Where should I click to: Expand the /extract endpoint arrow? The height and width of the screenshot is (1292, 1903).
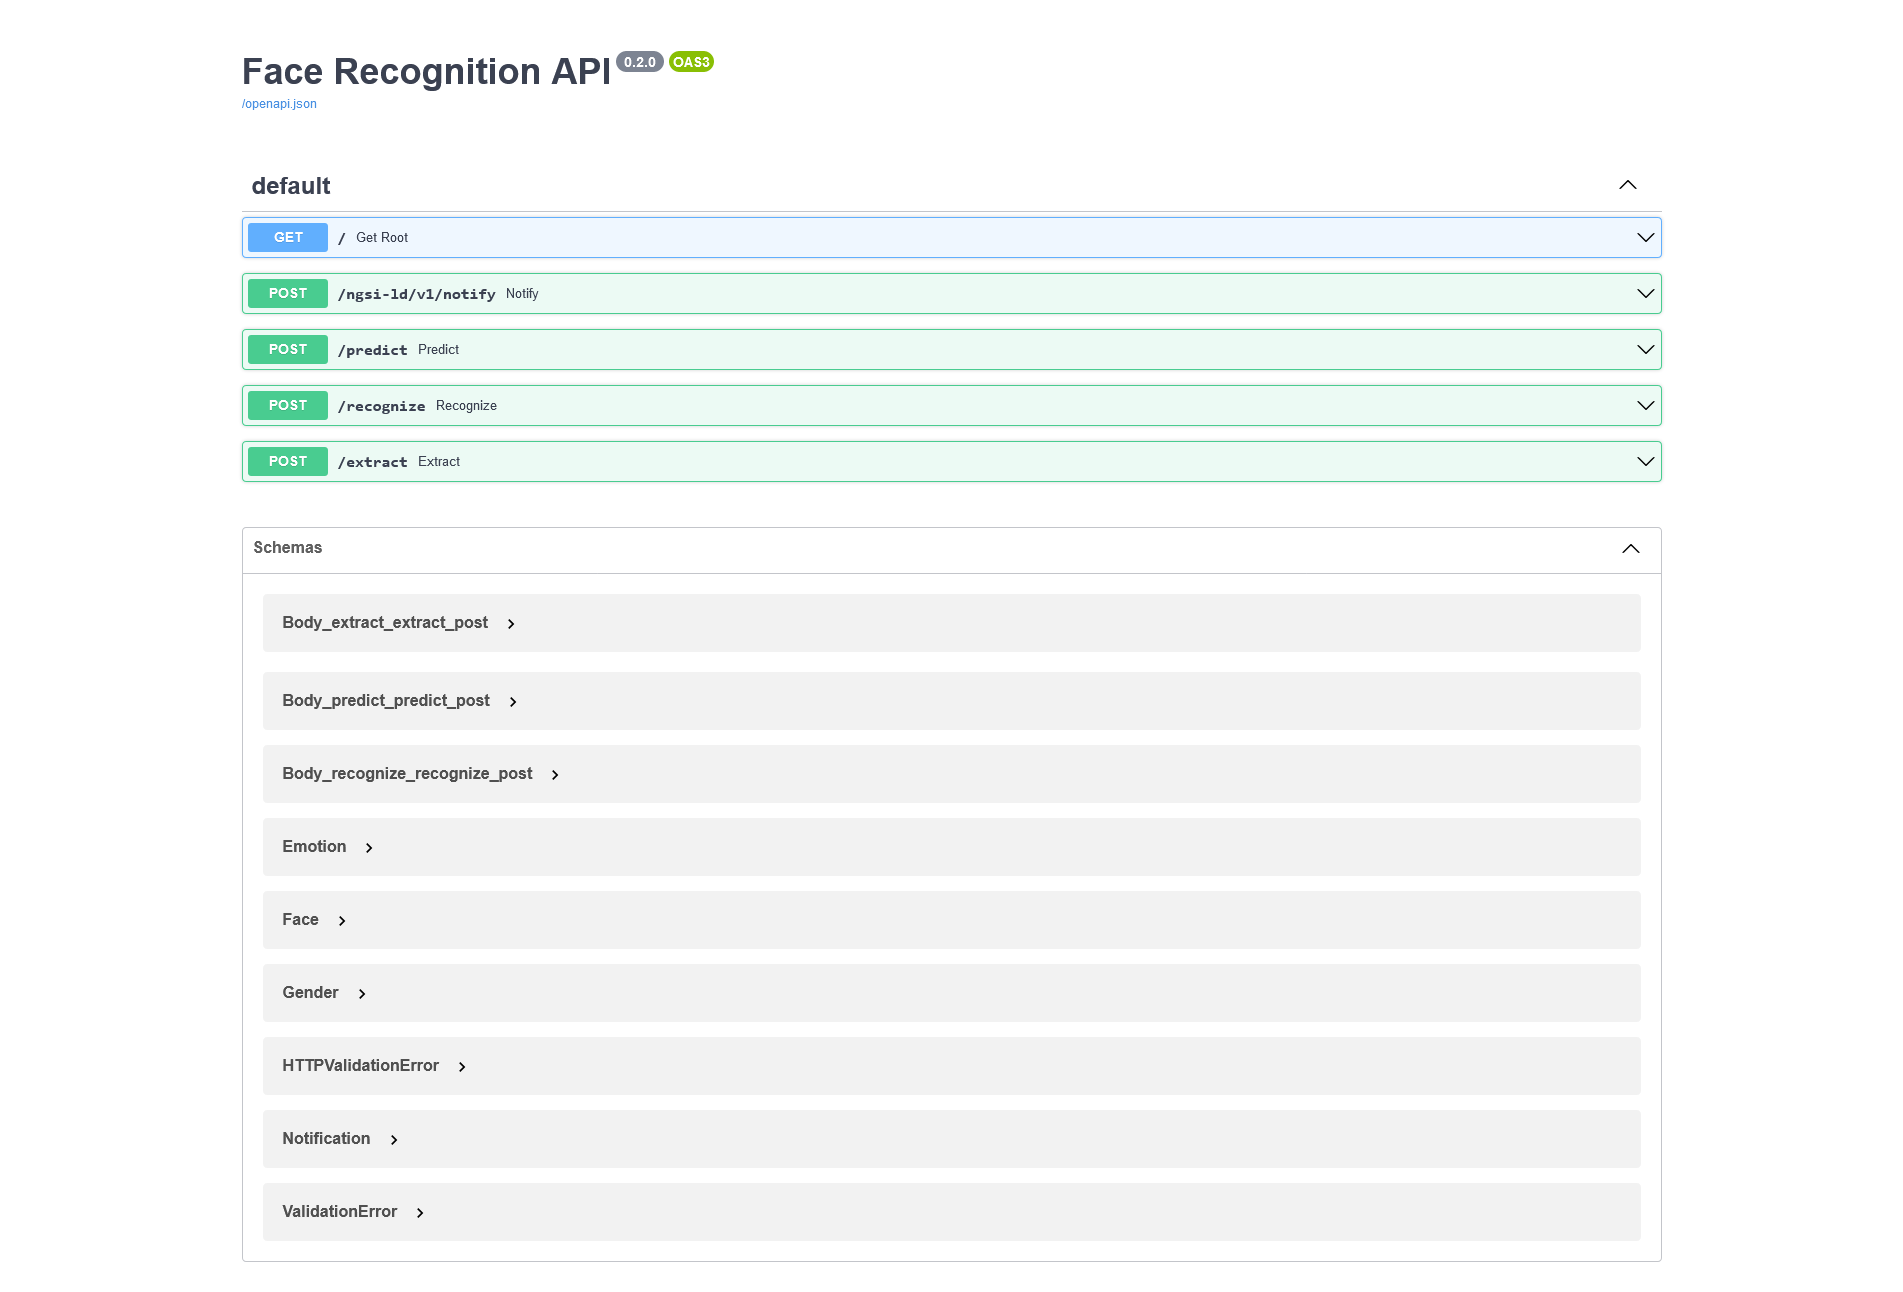coord(1645,462)
